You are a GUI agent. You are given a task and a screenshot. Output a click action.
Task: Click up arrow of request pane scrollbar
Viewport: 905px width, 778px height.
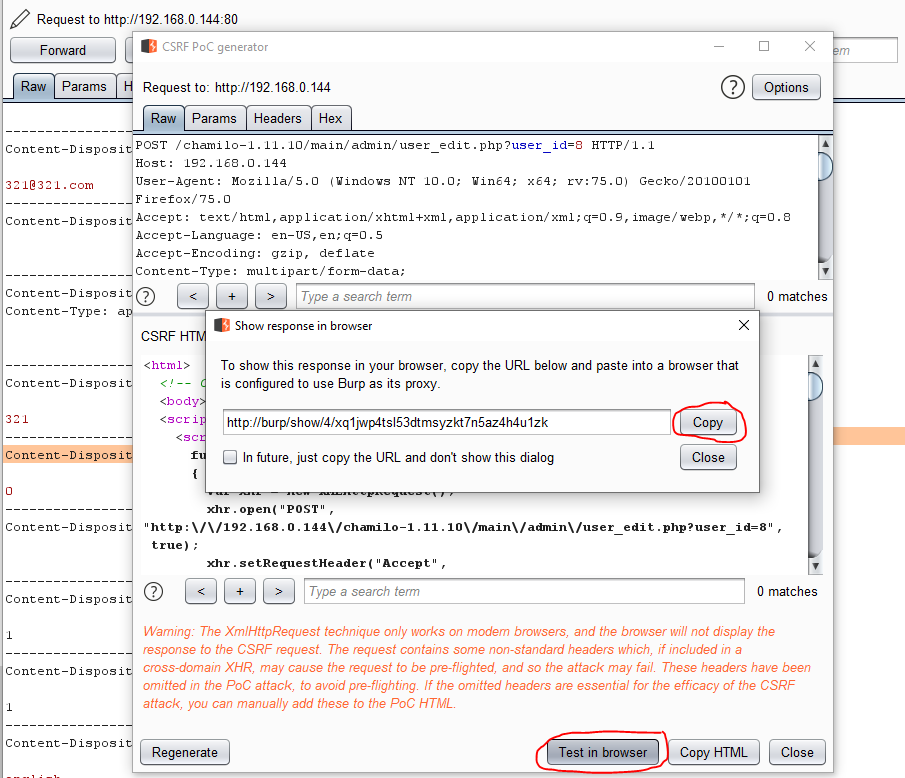pos(825,143)
